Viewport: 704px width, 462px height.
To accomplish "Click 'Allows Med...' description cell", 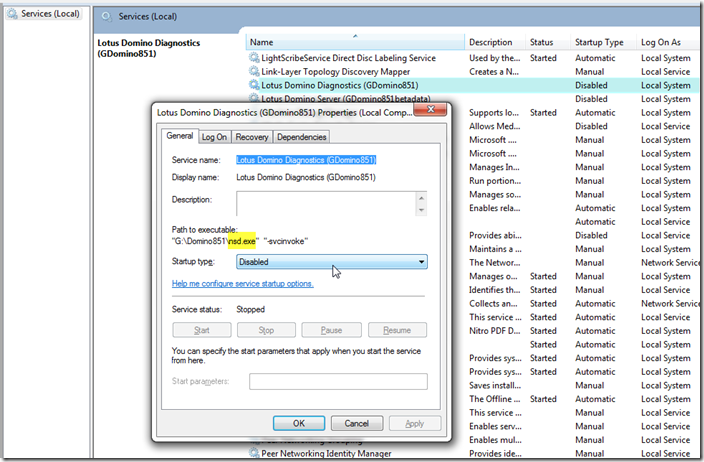I will pos(495,126).
